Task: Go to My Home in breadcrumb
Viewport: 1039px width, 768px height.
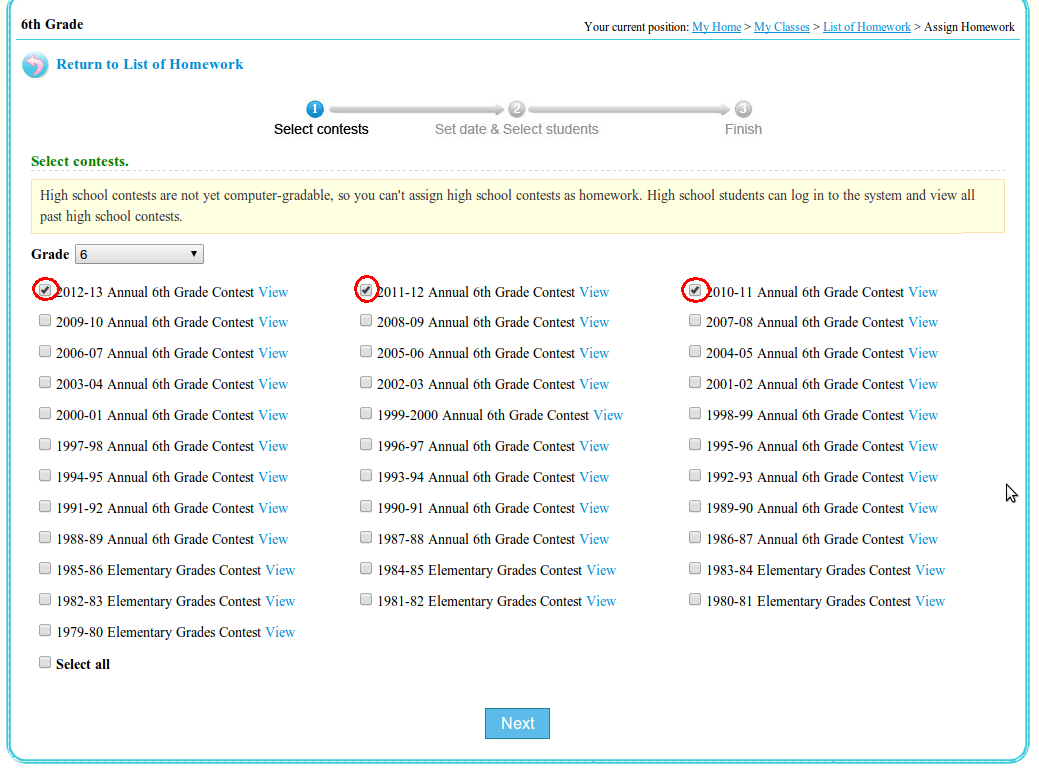Action: [716, 27]
